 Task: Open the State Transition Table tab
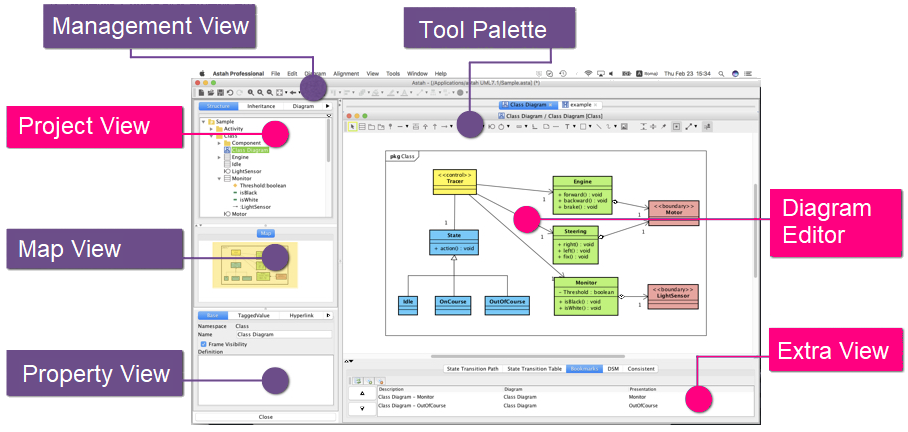point(534,369)
